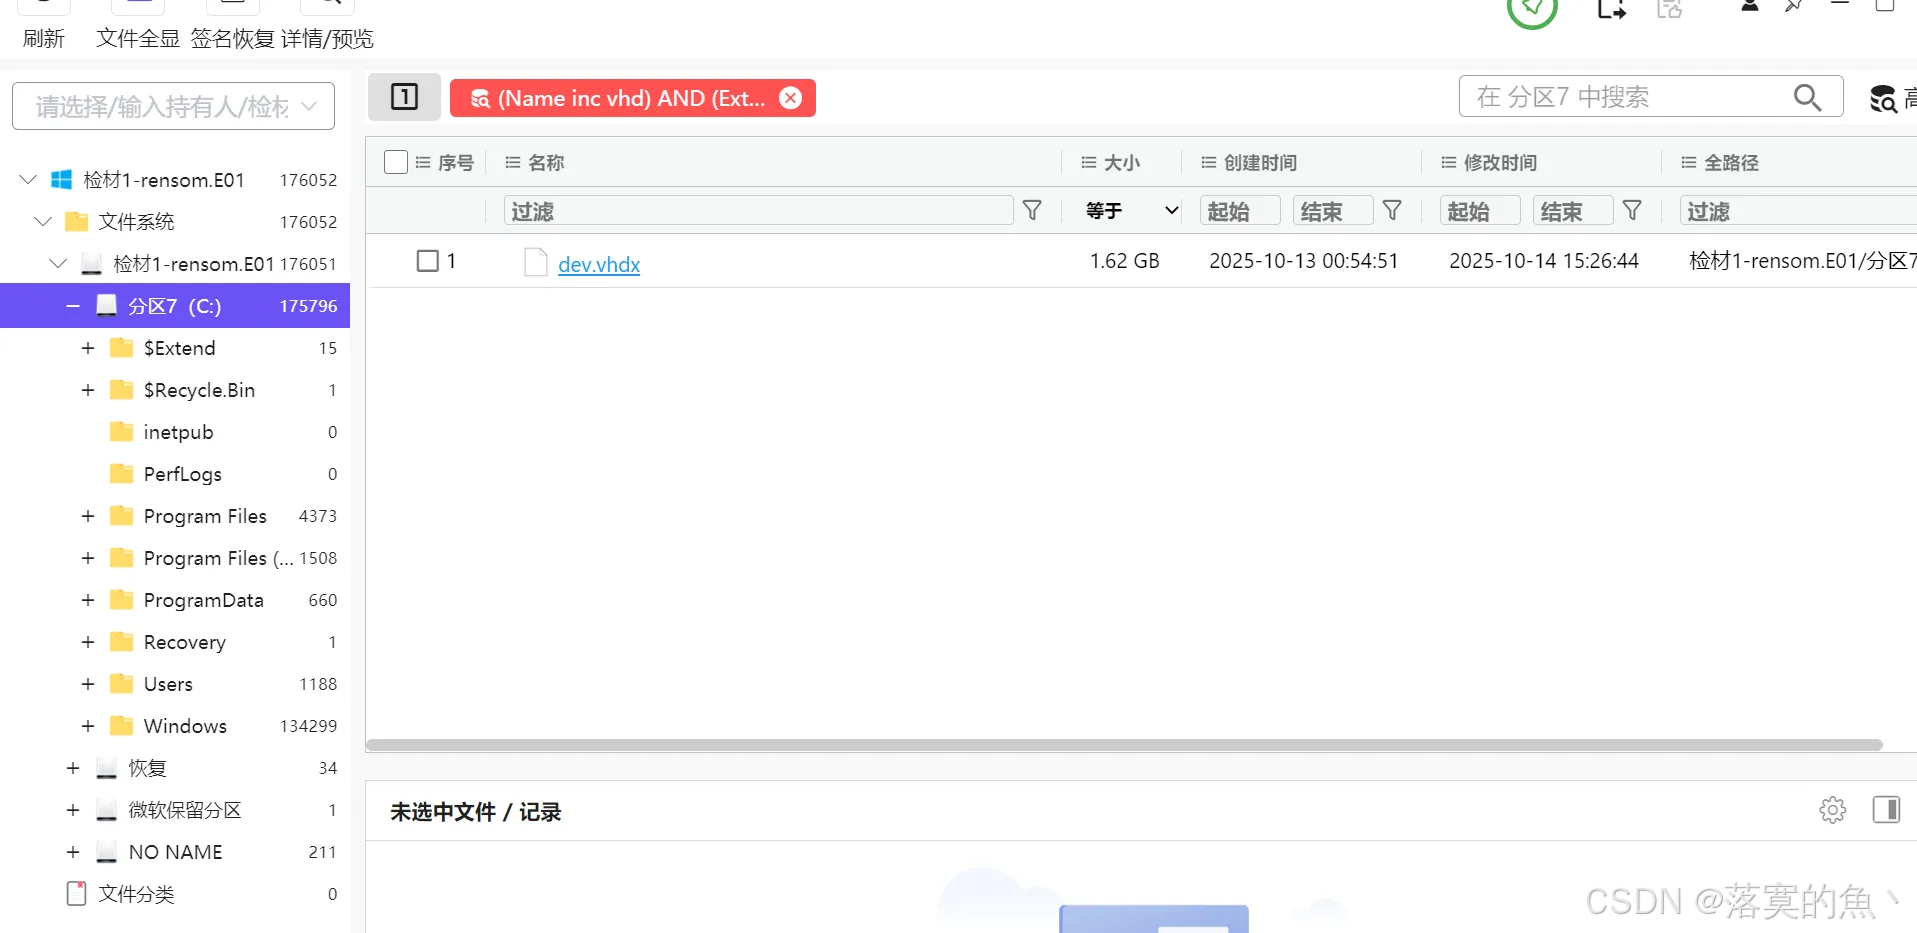This screenshot has height=933, width=1917.
Task: Open the 持有人/检材 selection dropdown
Action: 173,106
